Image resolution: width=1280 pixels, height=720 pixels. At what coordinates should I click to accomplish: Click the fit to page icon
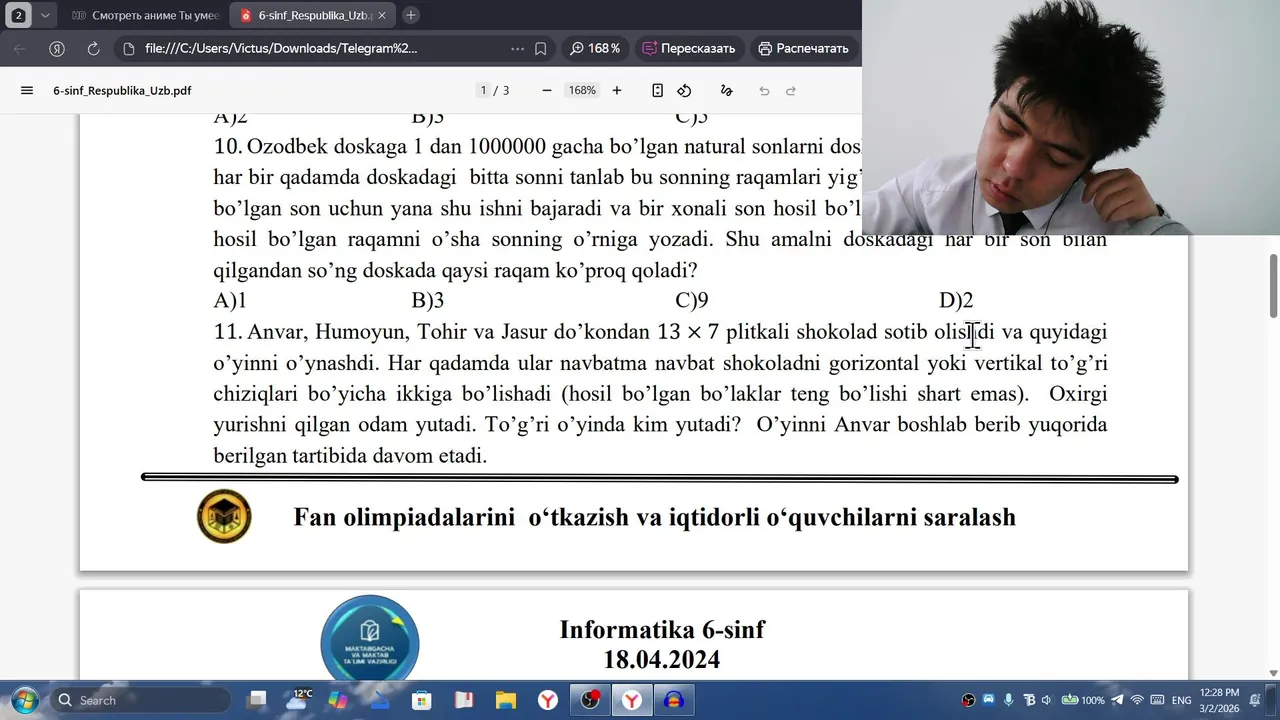click(x=657, y=90)
